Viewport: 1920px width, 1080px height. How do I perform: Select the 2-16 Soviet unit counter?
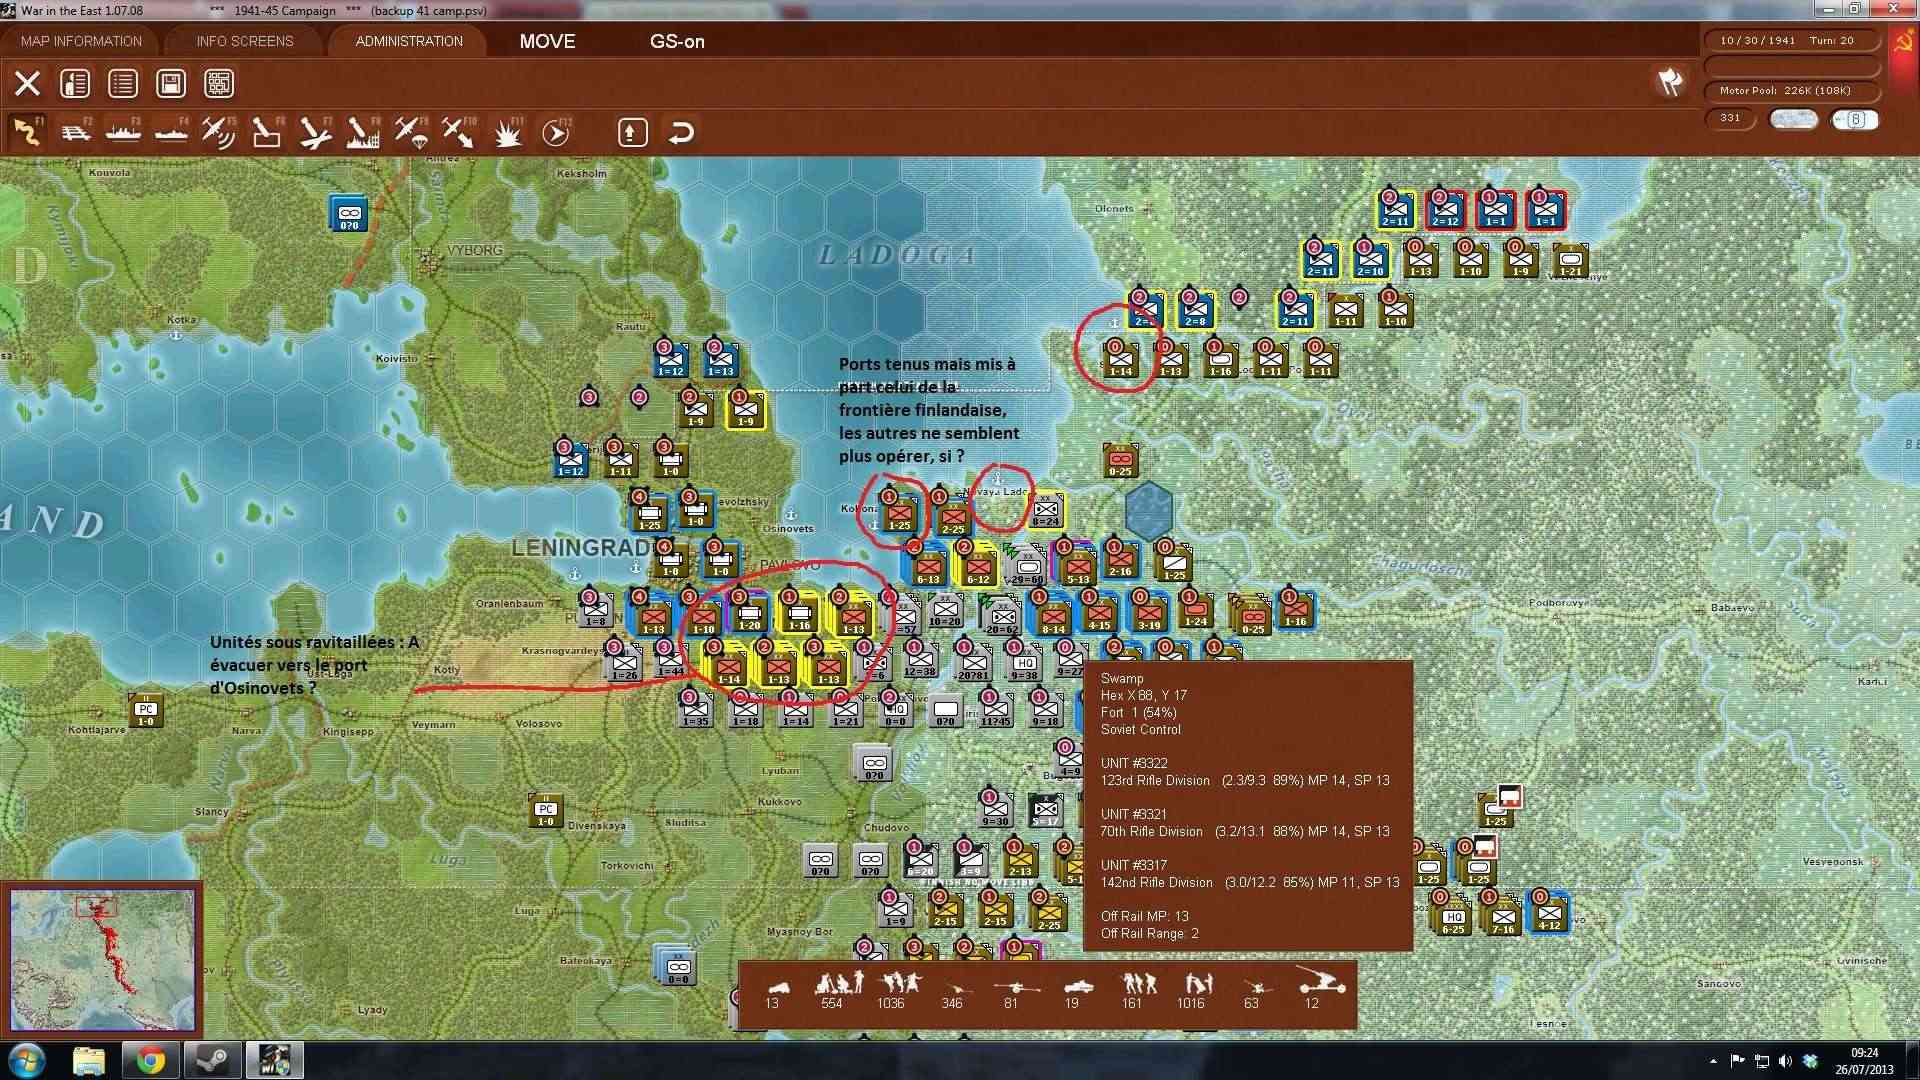1120,560
